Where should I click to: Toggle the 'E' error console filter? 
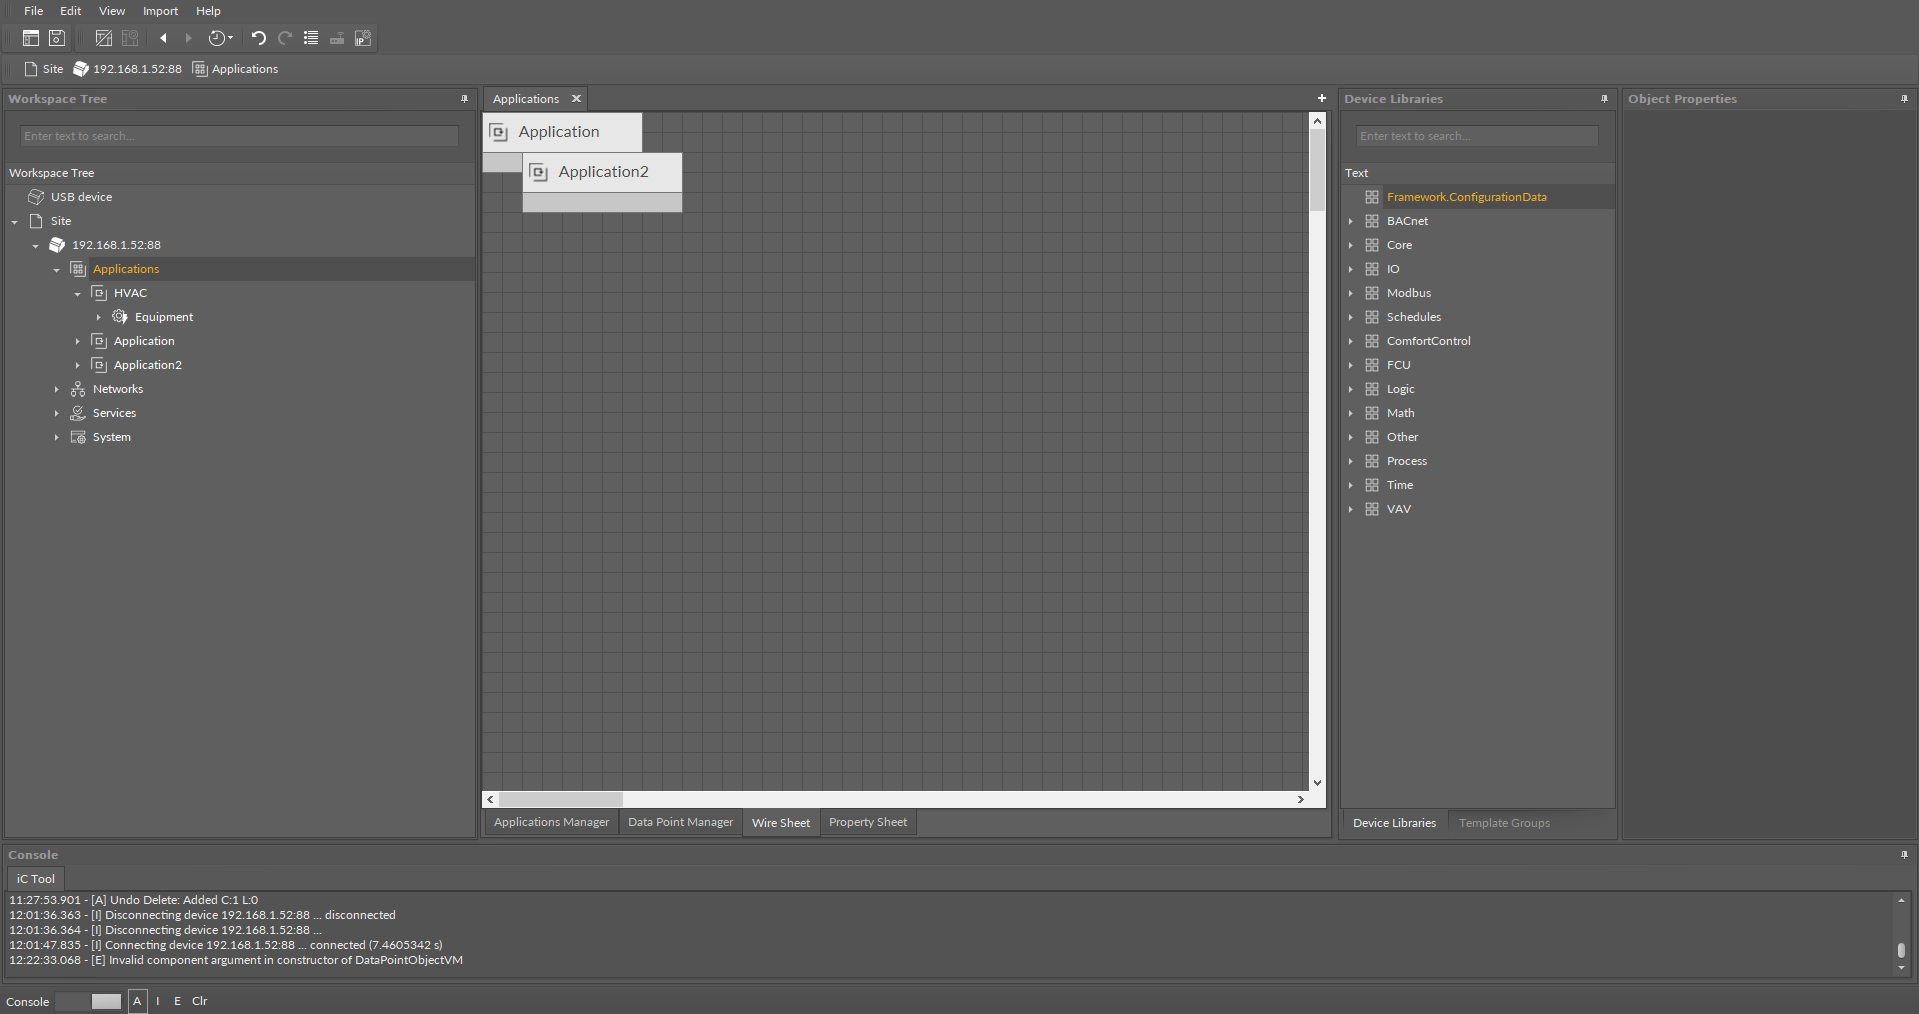point(178,1001)
